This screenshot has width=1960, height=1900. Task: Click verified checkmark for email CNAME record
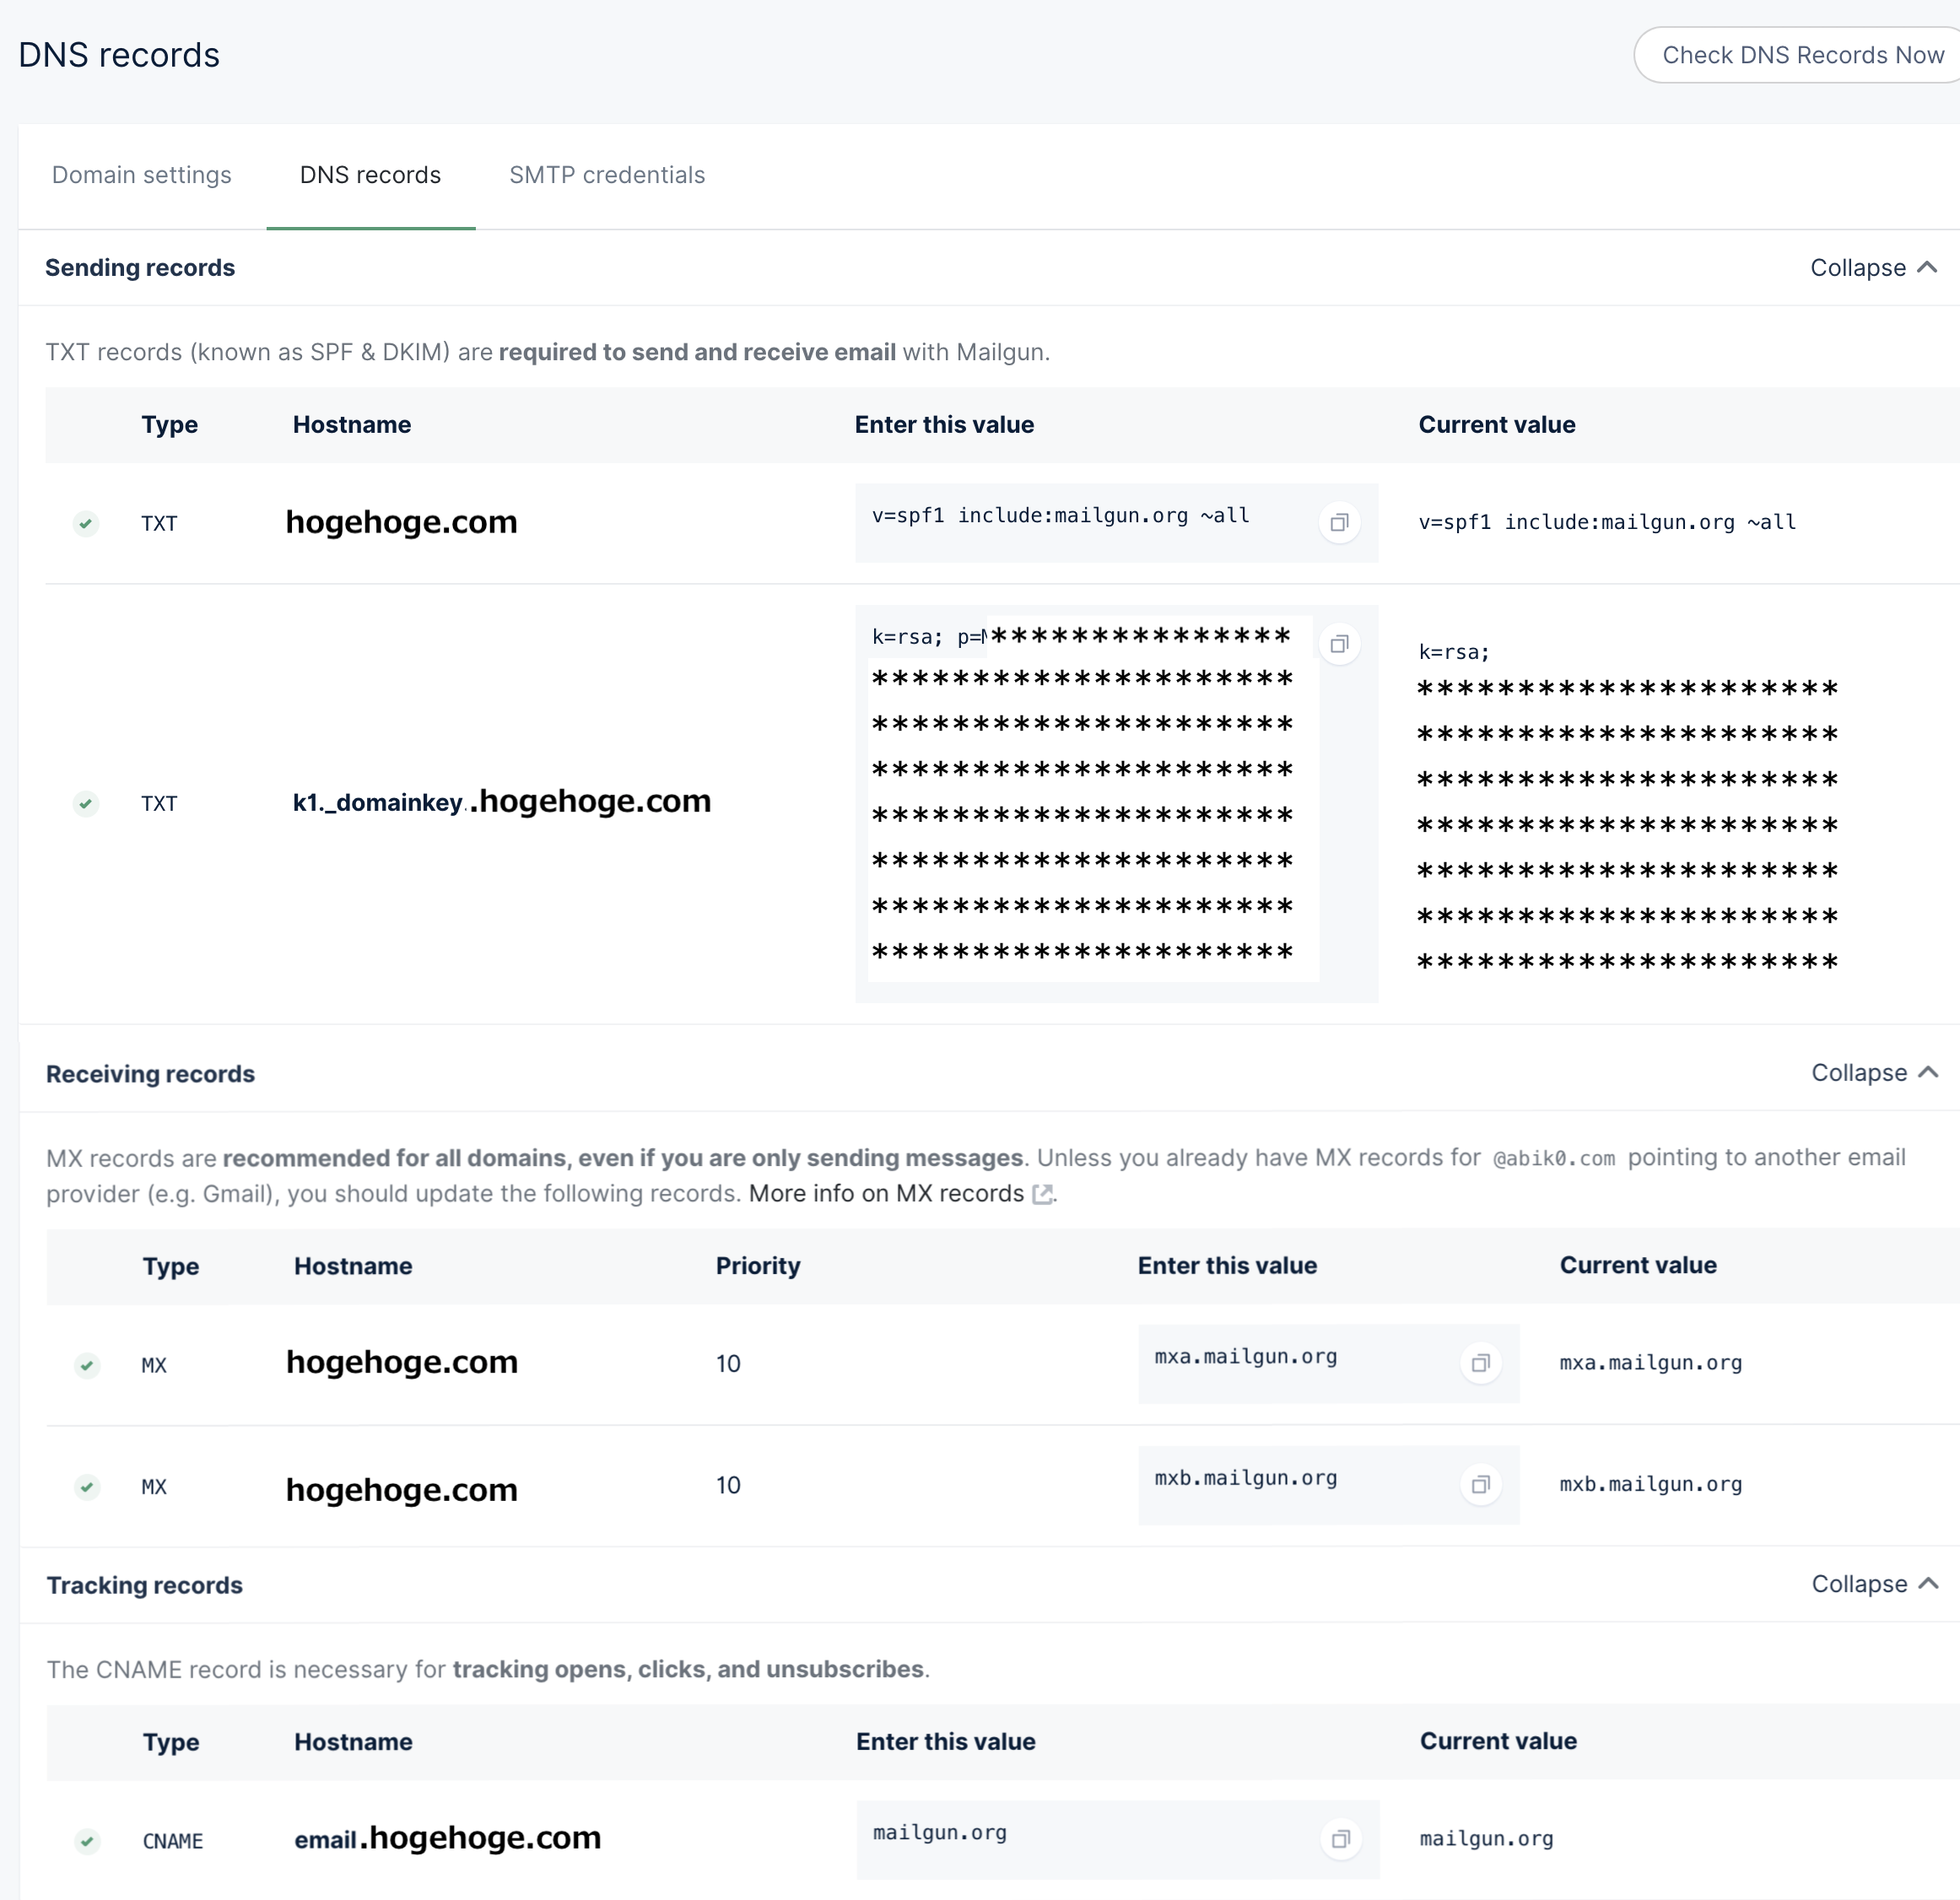87,1840
